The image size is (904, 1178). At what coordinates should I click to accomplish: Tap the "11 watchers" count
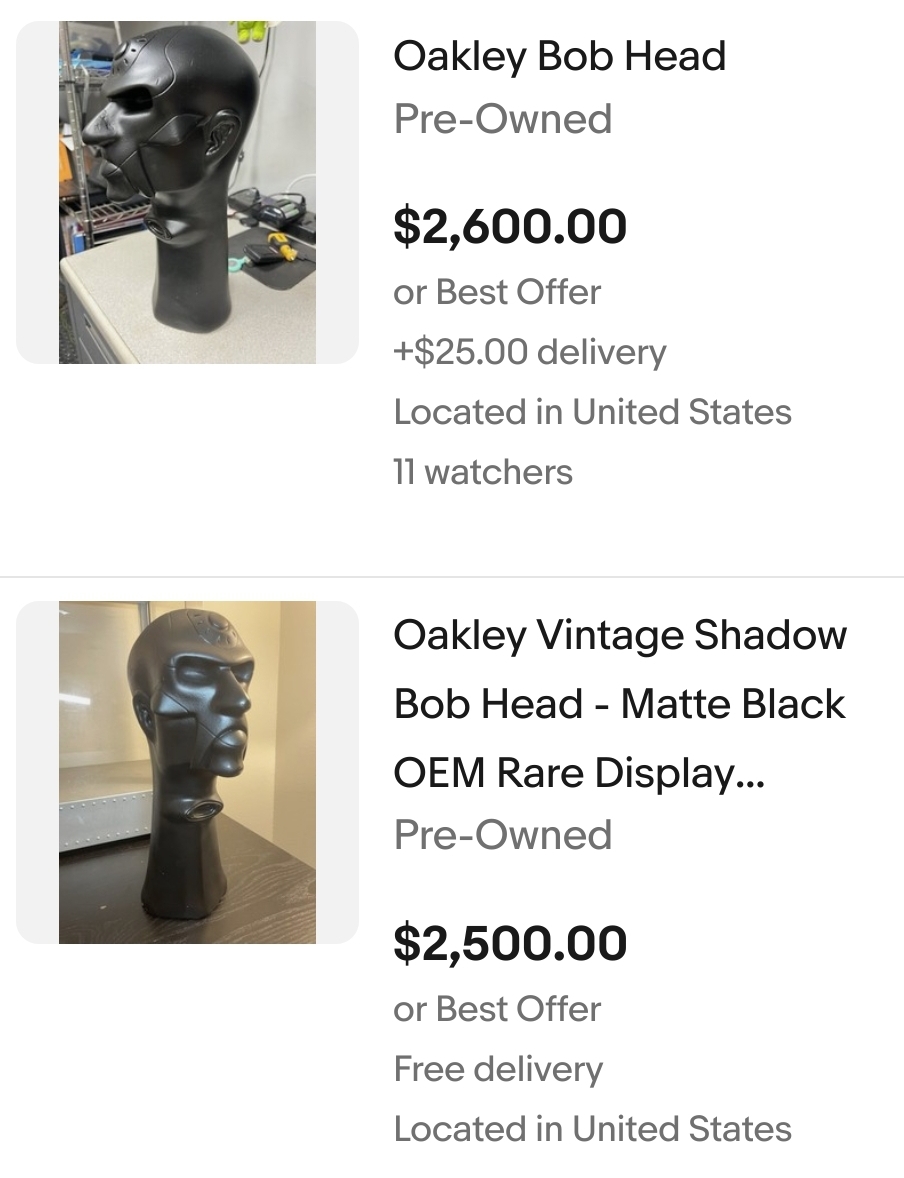483,472
